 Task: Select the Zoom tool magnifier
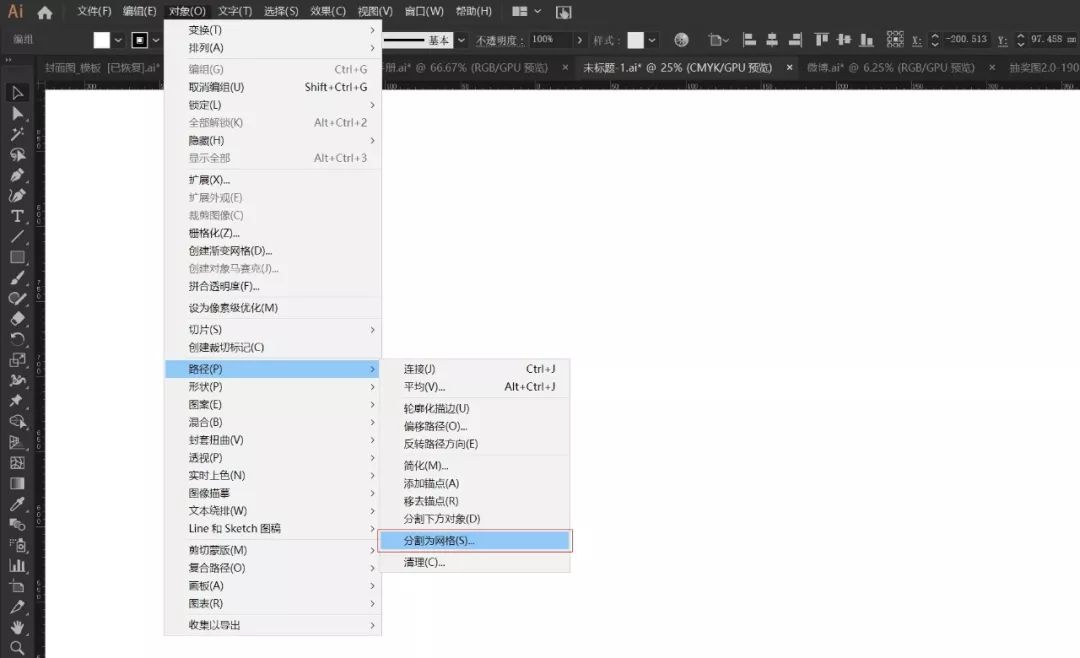[17, 648]
